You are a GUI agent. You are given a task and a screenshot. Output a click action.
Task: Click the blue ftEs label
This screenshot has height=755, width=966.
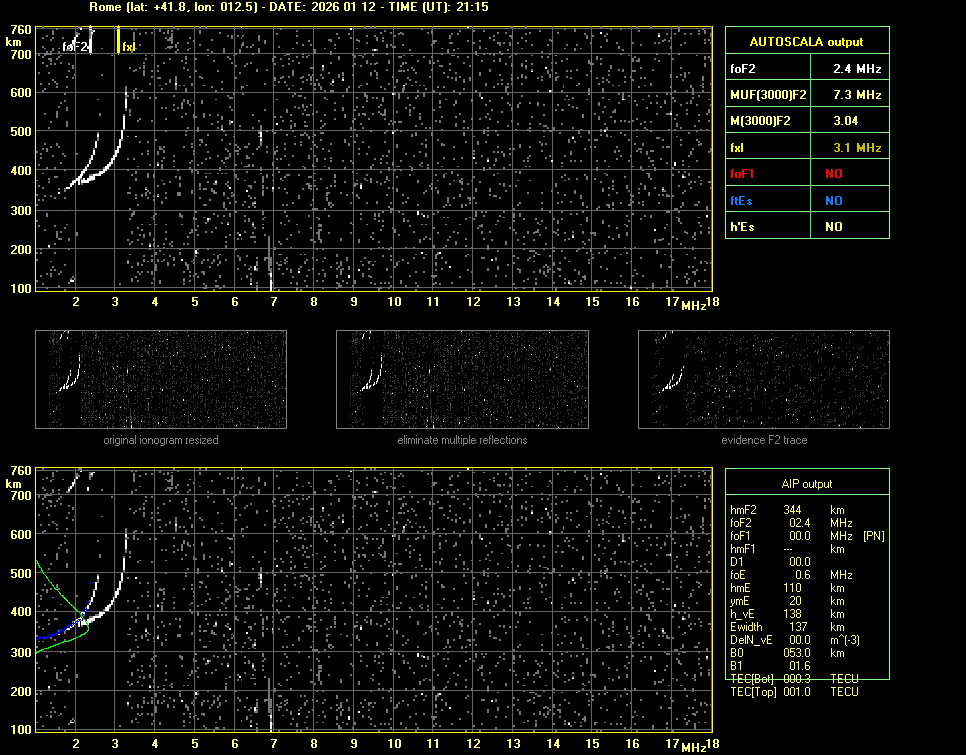pyautogui.click(x=743, y=200)
